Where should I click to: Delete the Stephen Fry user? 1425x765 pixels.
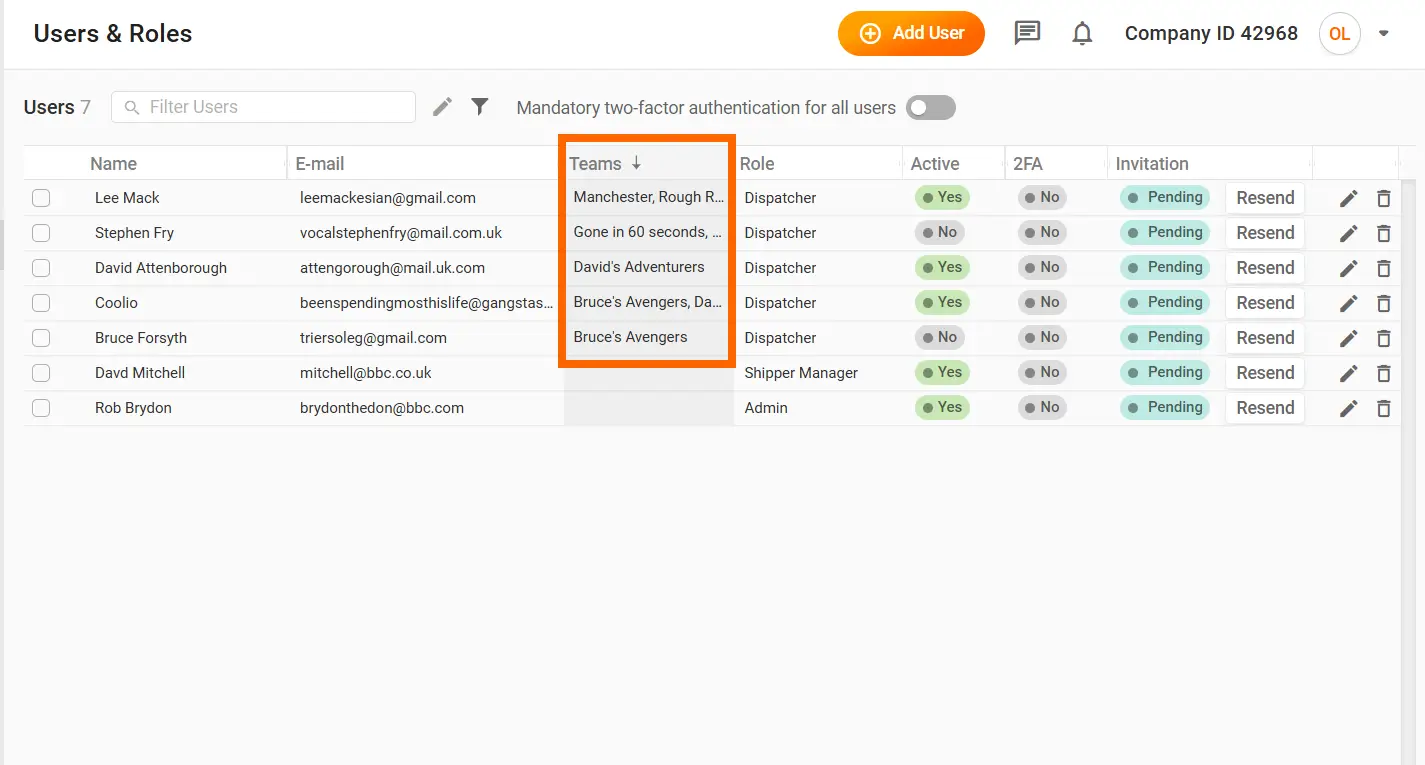[1384, 233]
